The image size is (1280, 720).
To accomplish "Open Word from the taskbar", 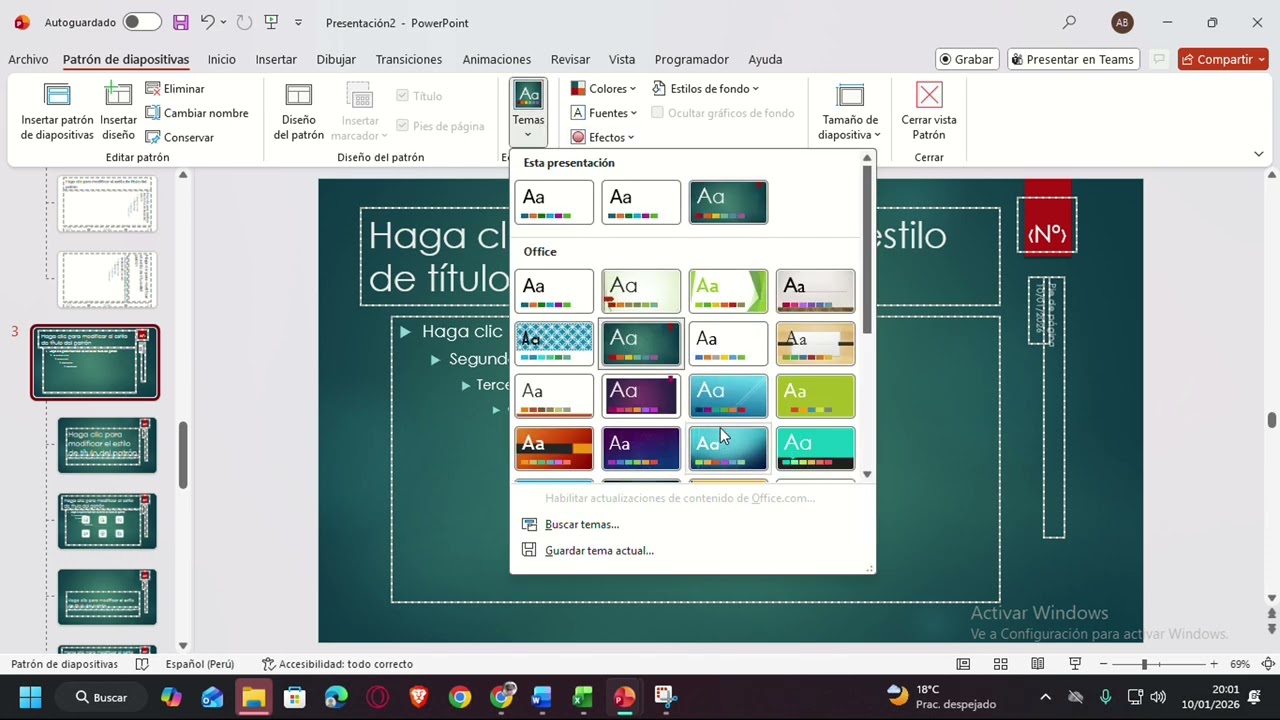I will pos(541,697).
